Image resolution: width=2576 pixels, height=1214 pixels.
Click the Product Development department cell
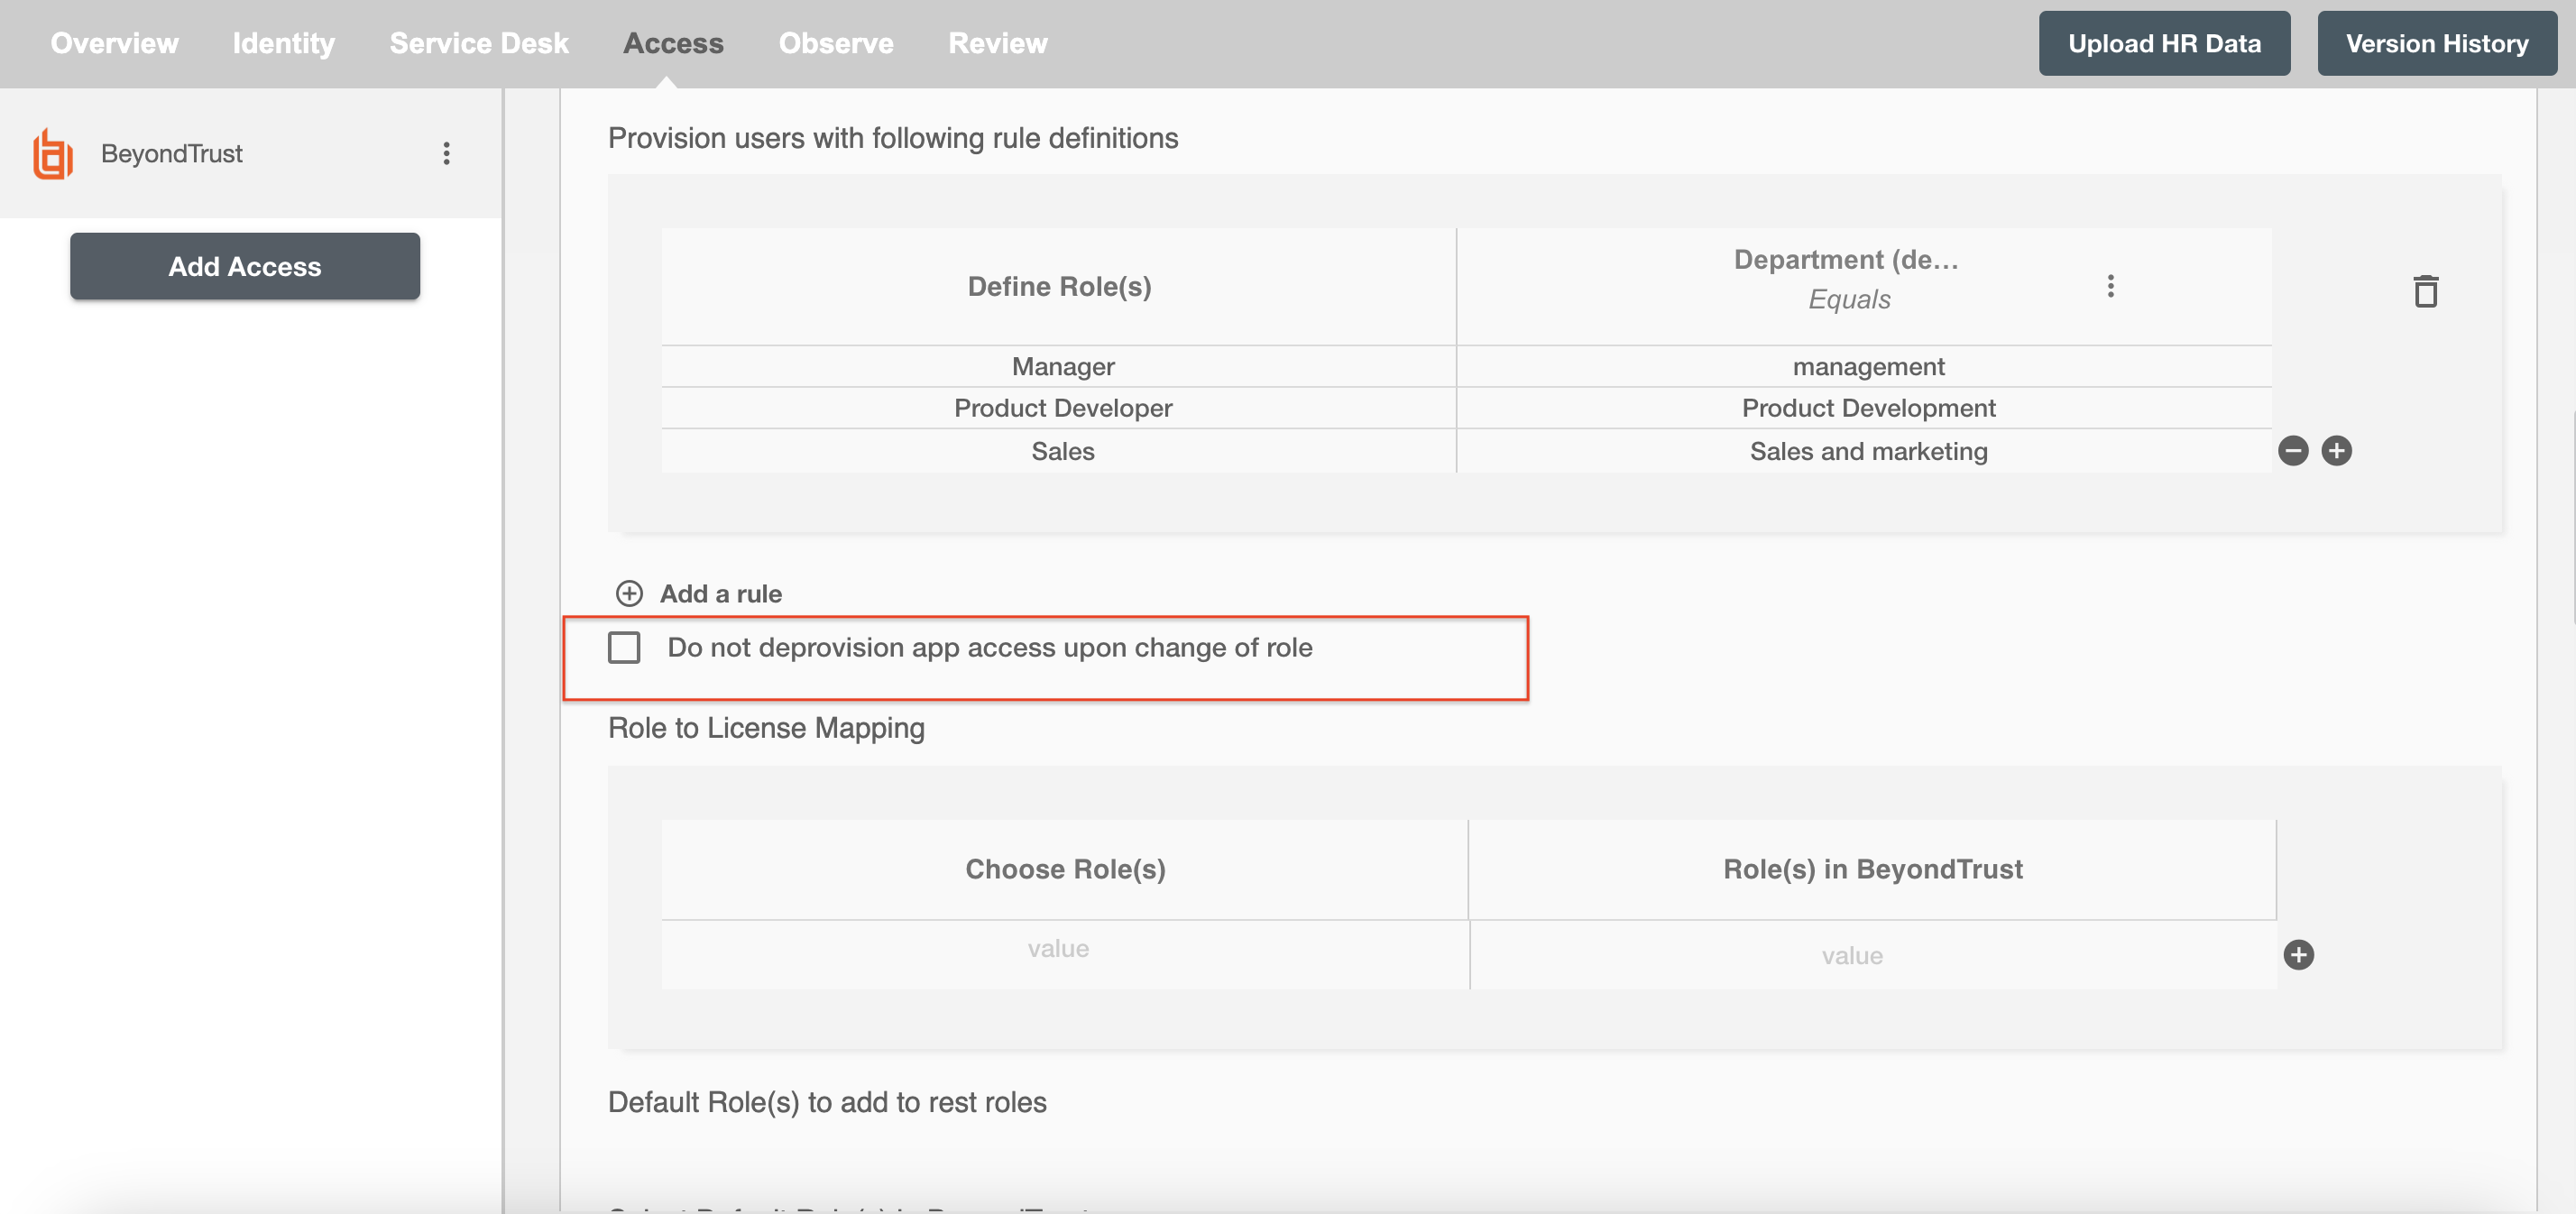tap(1864, 408)
